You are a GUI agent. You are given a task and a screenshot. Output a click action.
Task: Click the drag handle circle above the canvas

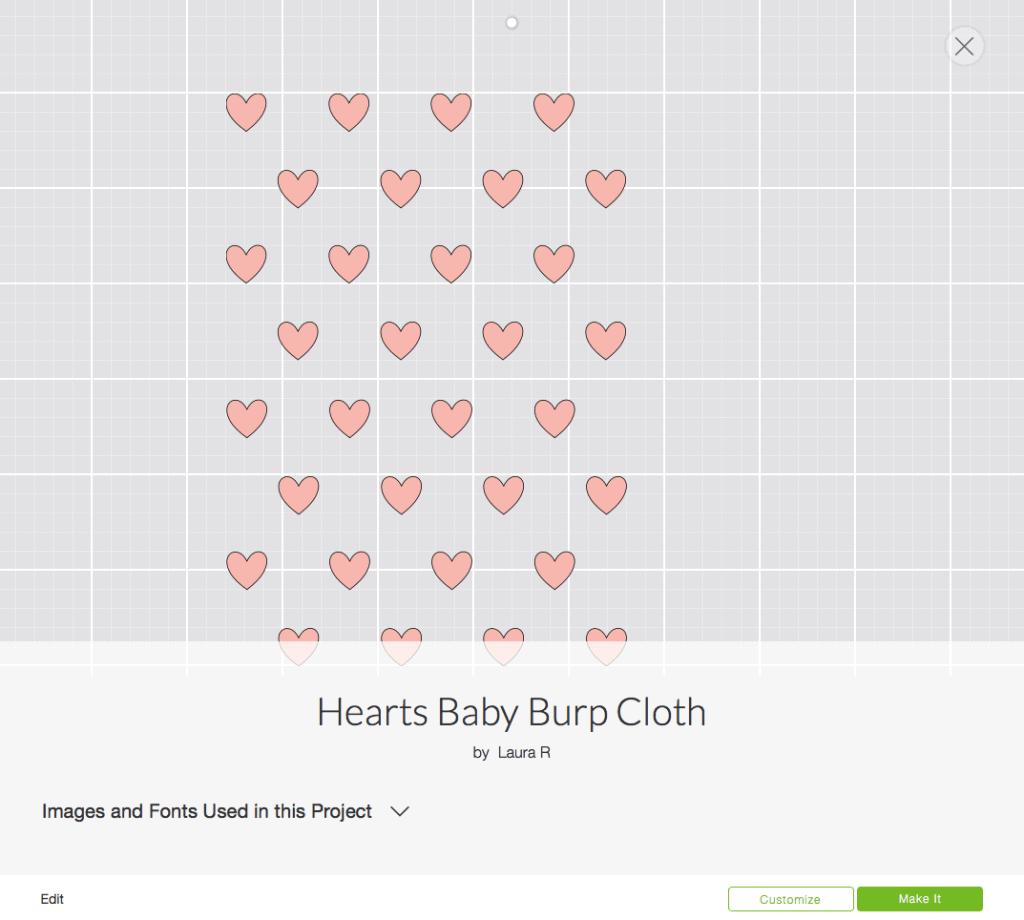[x=511, y=22]
